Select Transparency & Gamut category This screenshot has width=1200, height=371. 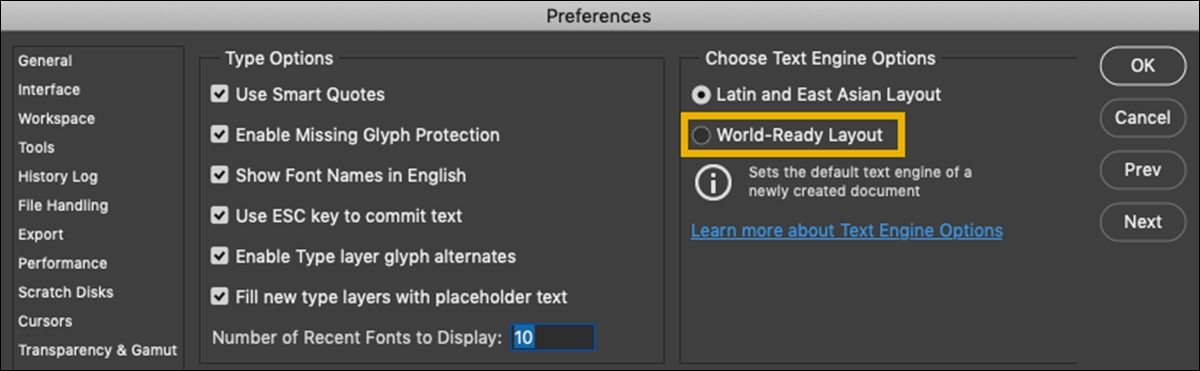click(x=97, y=351)
